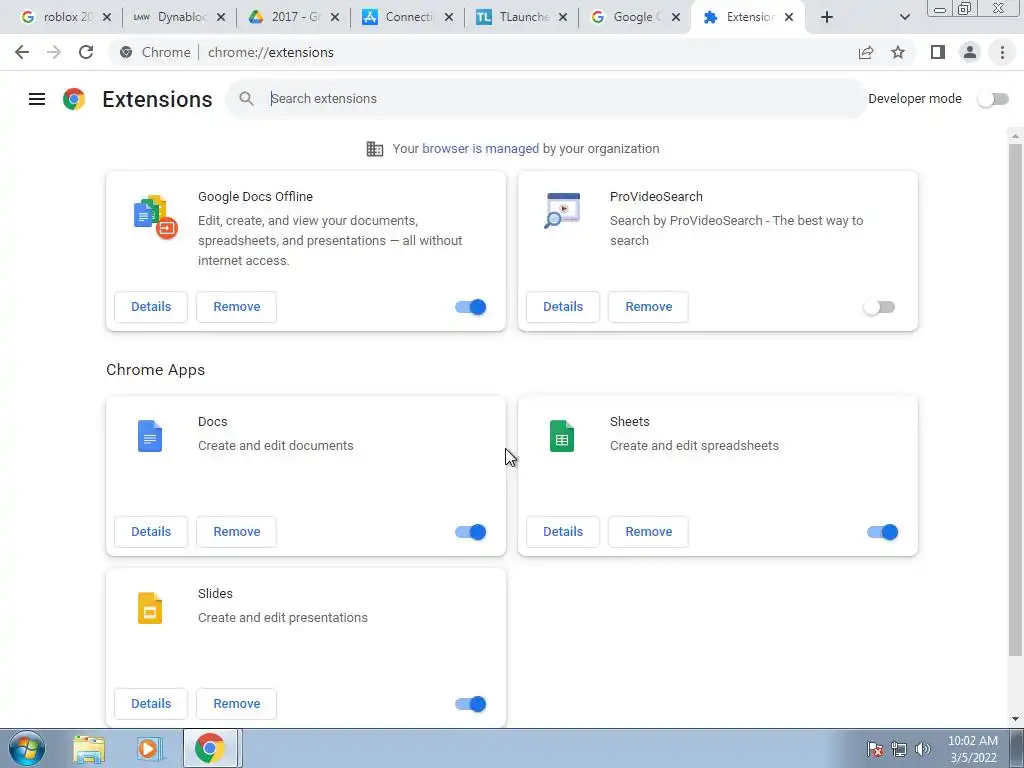Enable the ProVideoSearch extension toggle
This screenshot has width=1024, height=768.
tap(879, 307)
